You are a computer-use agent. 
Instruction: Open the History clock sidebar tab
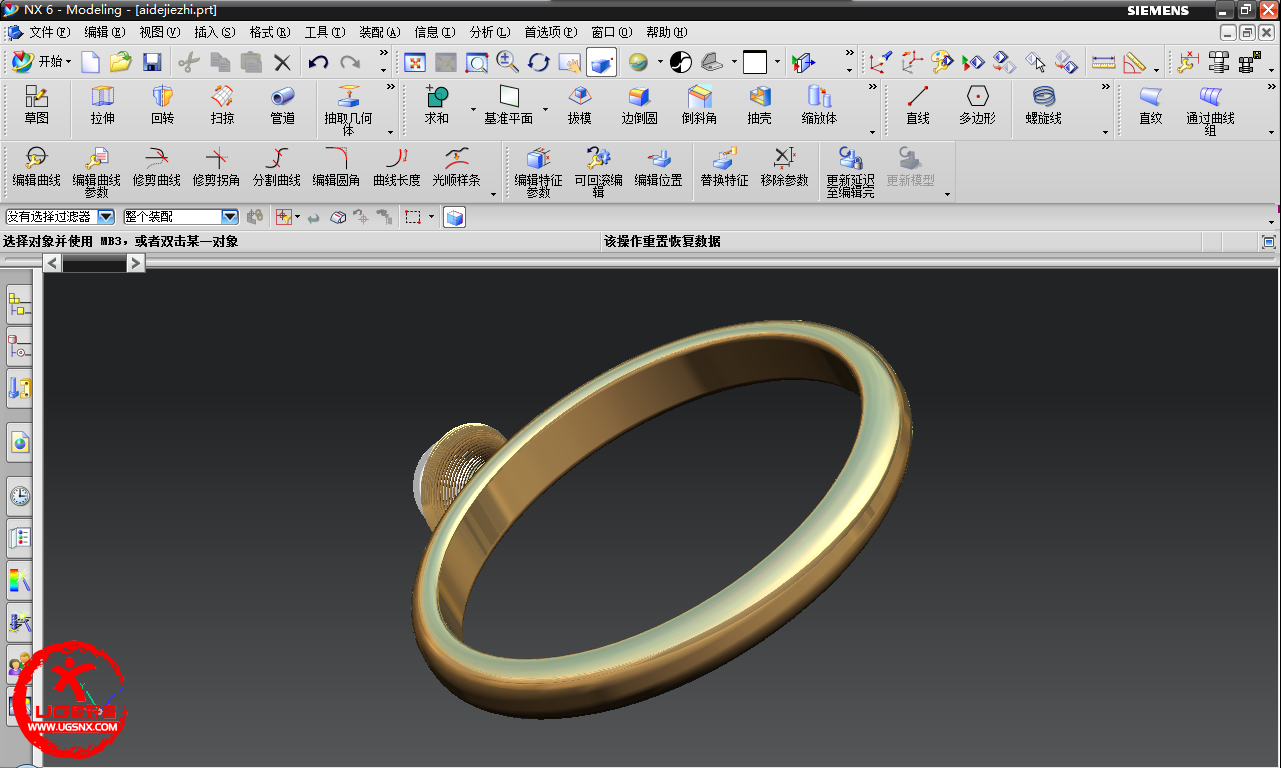tap(19, 496)
